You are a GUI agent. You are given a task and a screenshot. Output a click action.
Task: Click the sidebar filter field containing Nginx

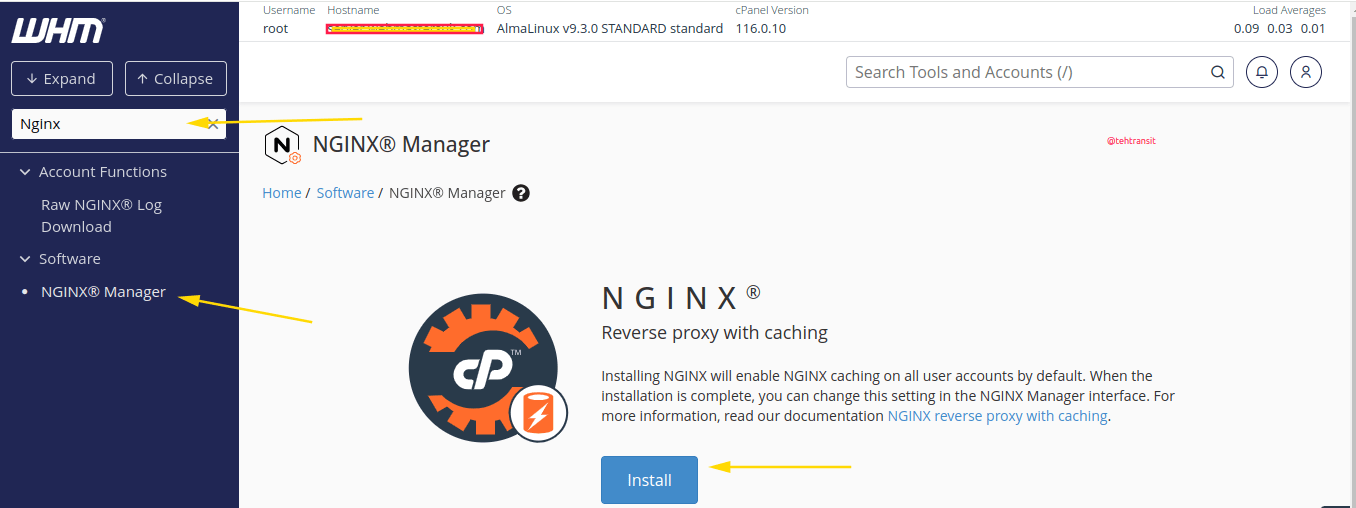(x=105, y=125)
